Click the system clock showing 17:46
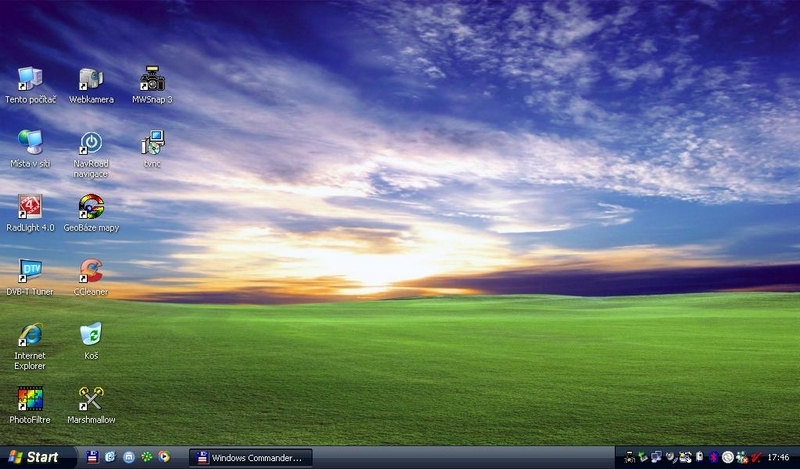The width and height of the screenshot is (800, 469). pos(777,457)
